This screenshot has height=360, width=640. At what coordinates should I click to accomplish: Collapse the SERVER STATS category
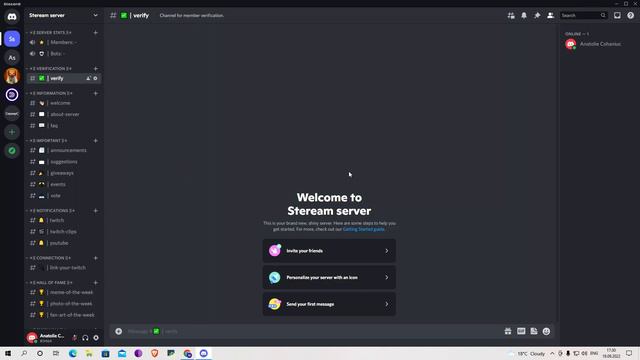[50, 32]
